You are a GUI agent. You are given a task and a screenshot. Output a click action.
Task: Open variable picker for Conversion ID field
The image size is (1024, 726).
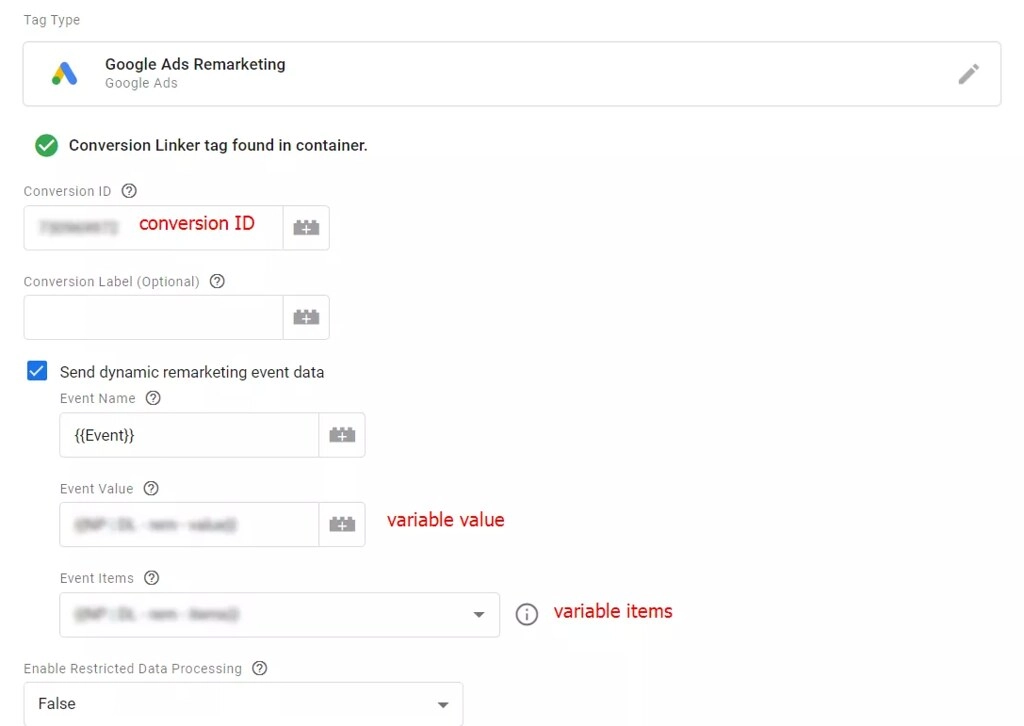click(306, 227)
